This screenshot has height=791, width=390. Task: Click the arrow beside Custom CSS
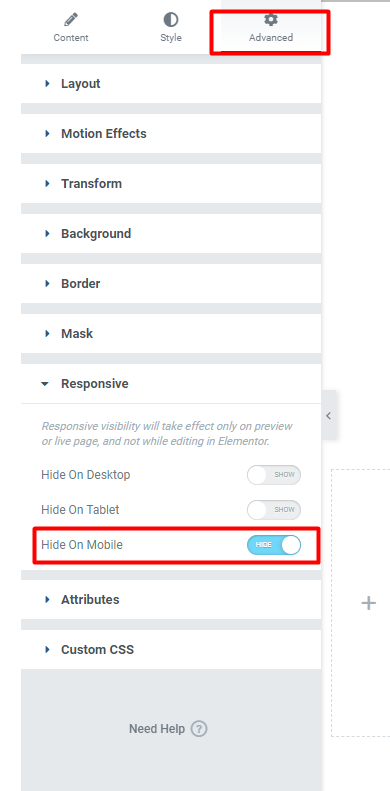[x=47, y=650]
